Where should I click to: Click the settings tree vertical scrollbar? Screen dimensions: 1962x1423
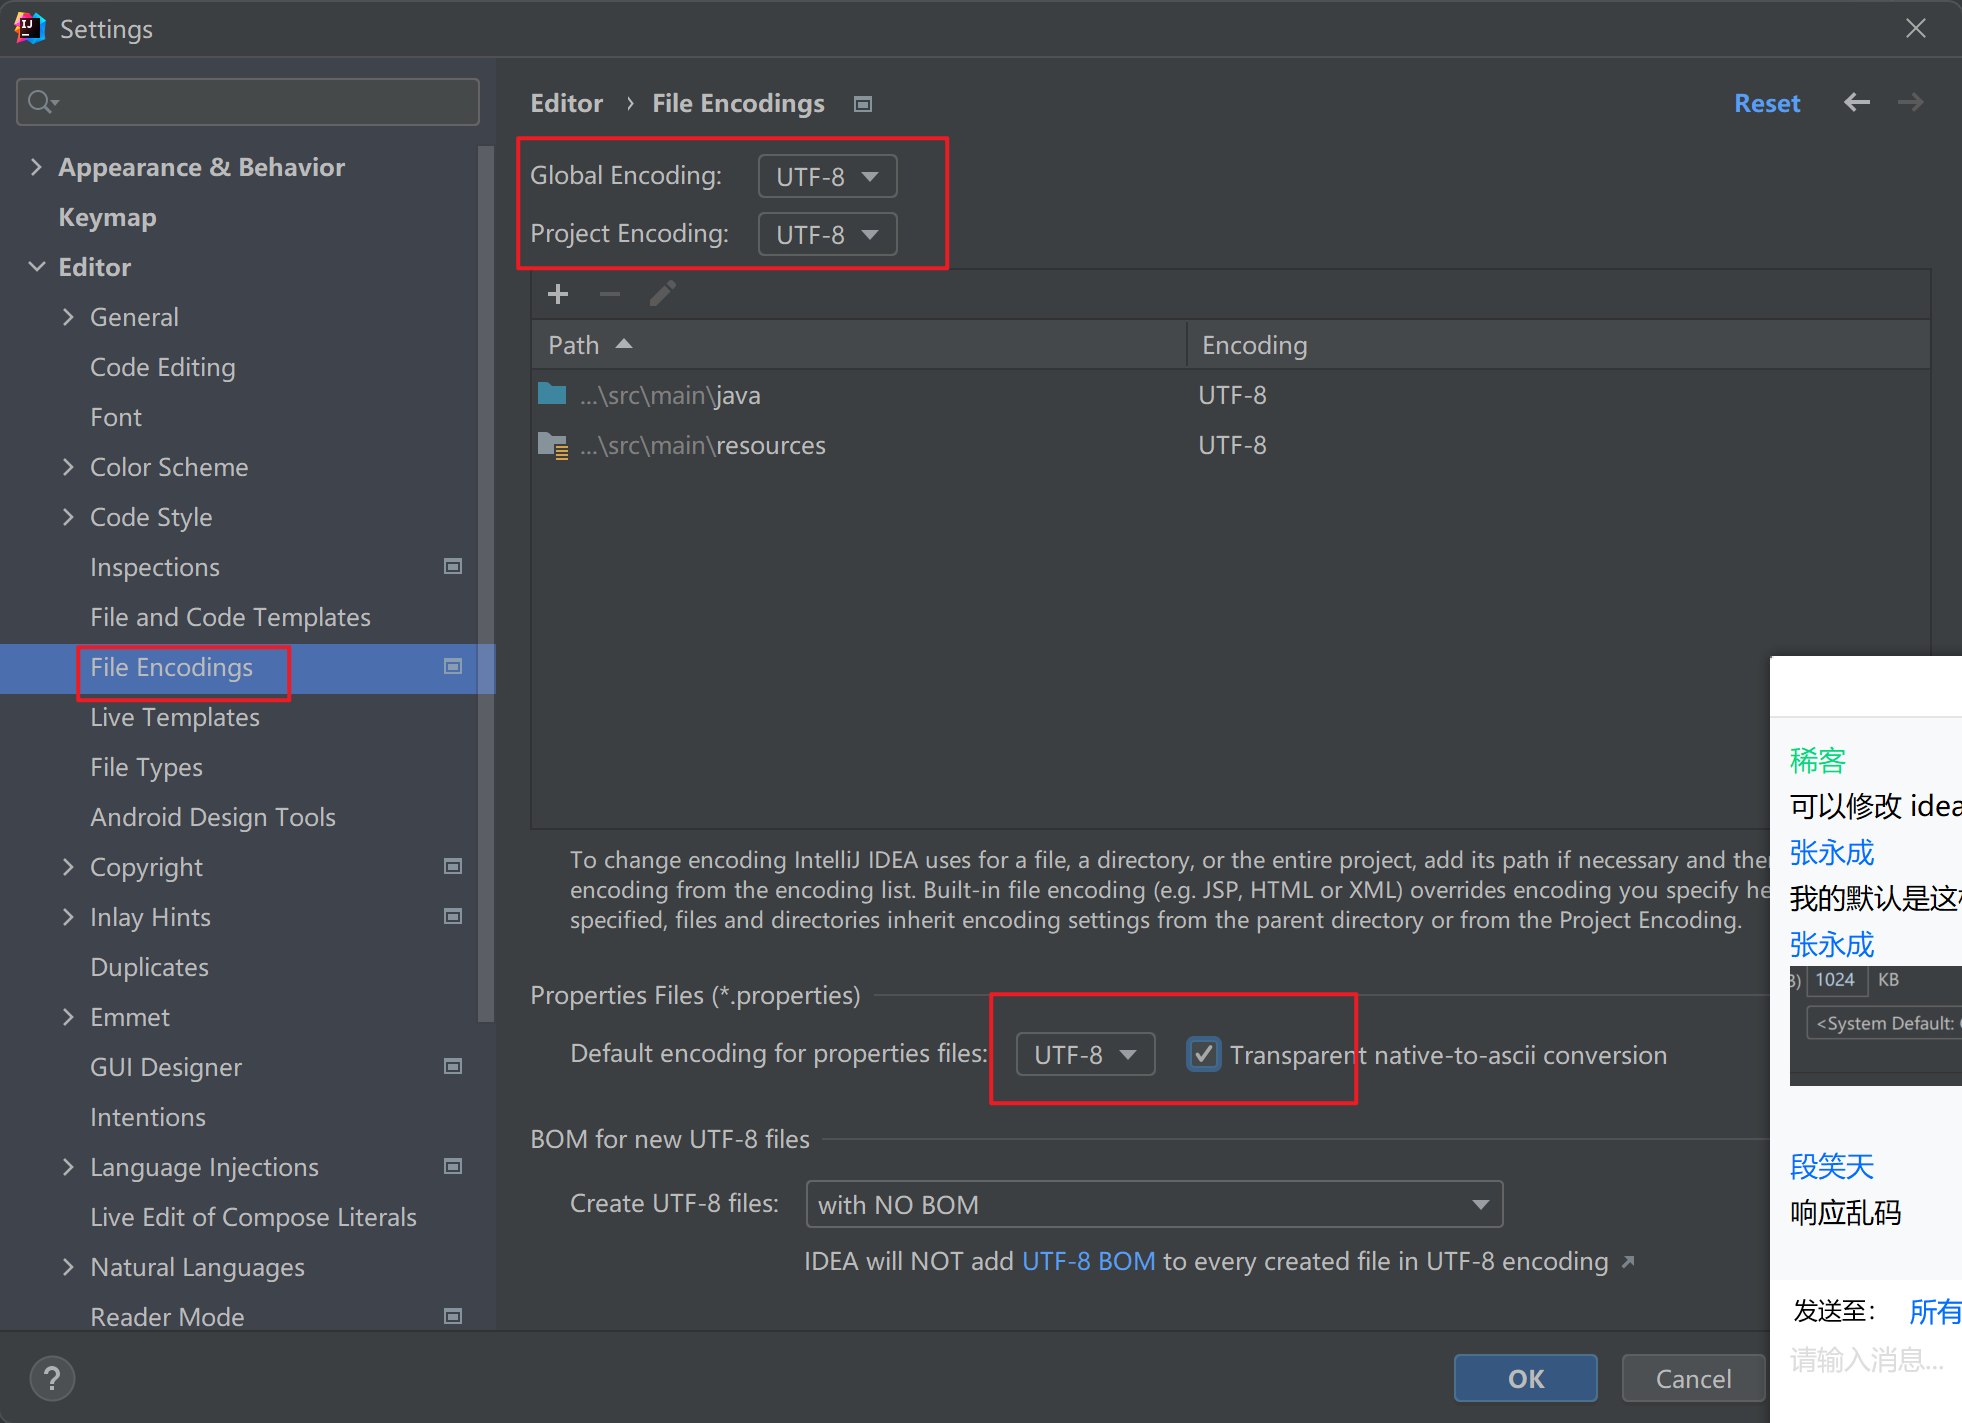tap(486, 585)
